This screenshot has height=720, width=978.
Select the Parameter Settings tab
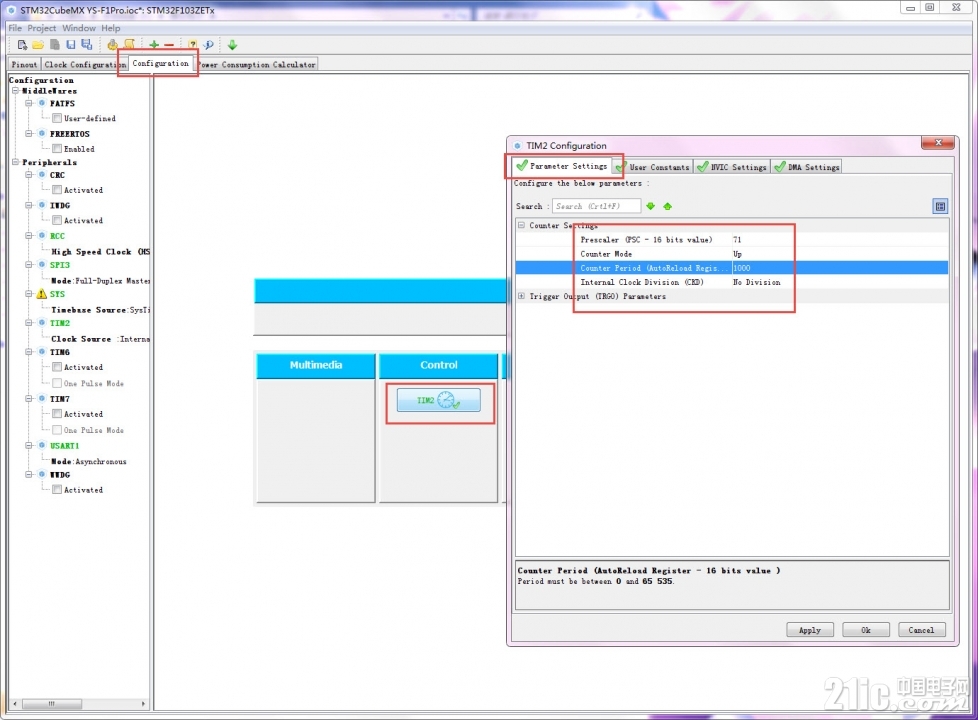[x=562, y=166]
